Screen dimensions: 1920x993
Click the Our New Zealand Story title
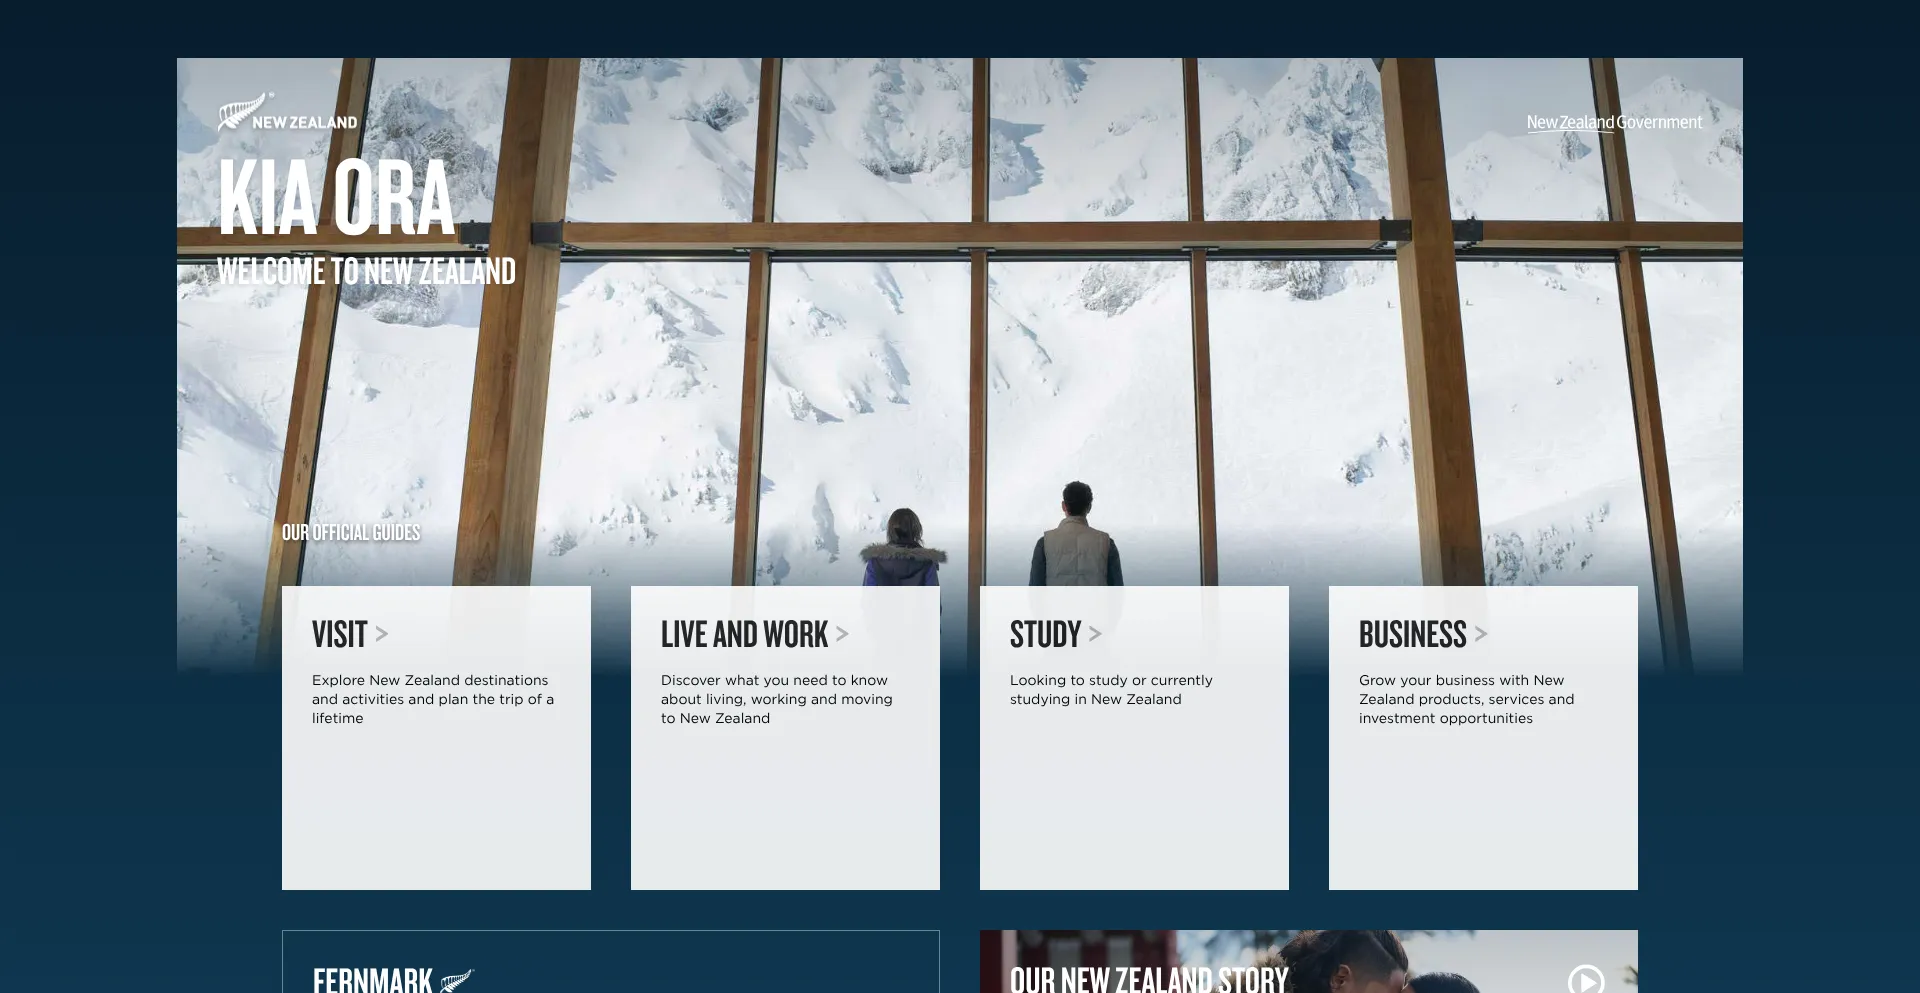click(x=1148, y=979)
